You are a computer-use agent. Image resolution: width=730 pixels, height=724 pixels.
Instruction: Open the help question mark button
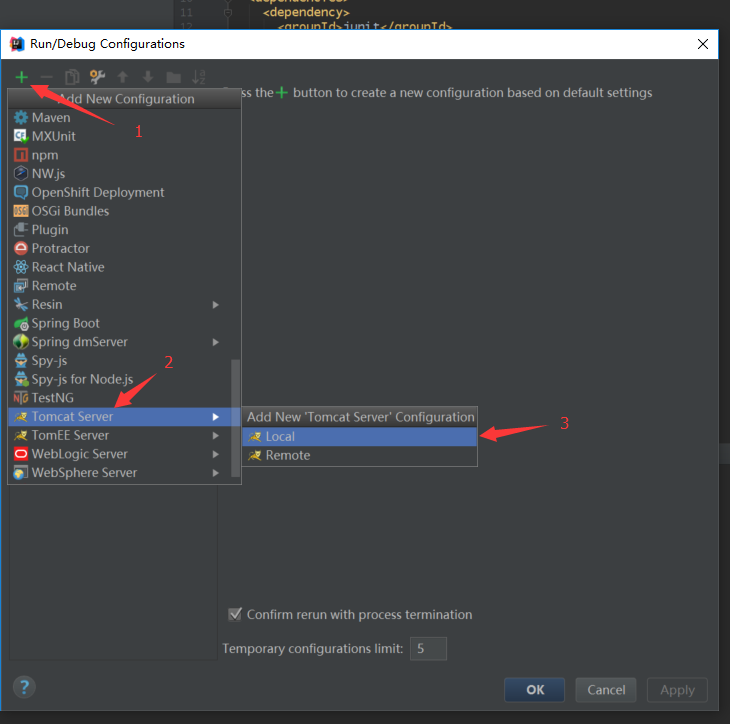[x=24, y=687]
